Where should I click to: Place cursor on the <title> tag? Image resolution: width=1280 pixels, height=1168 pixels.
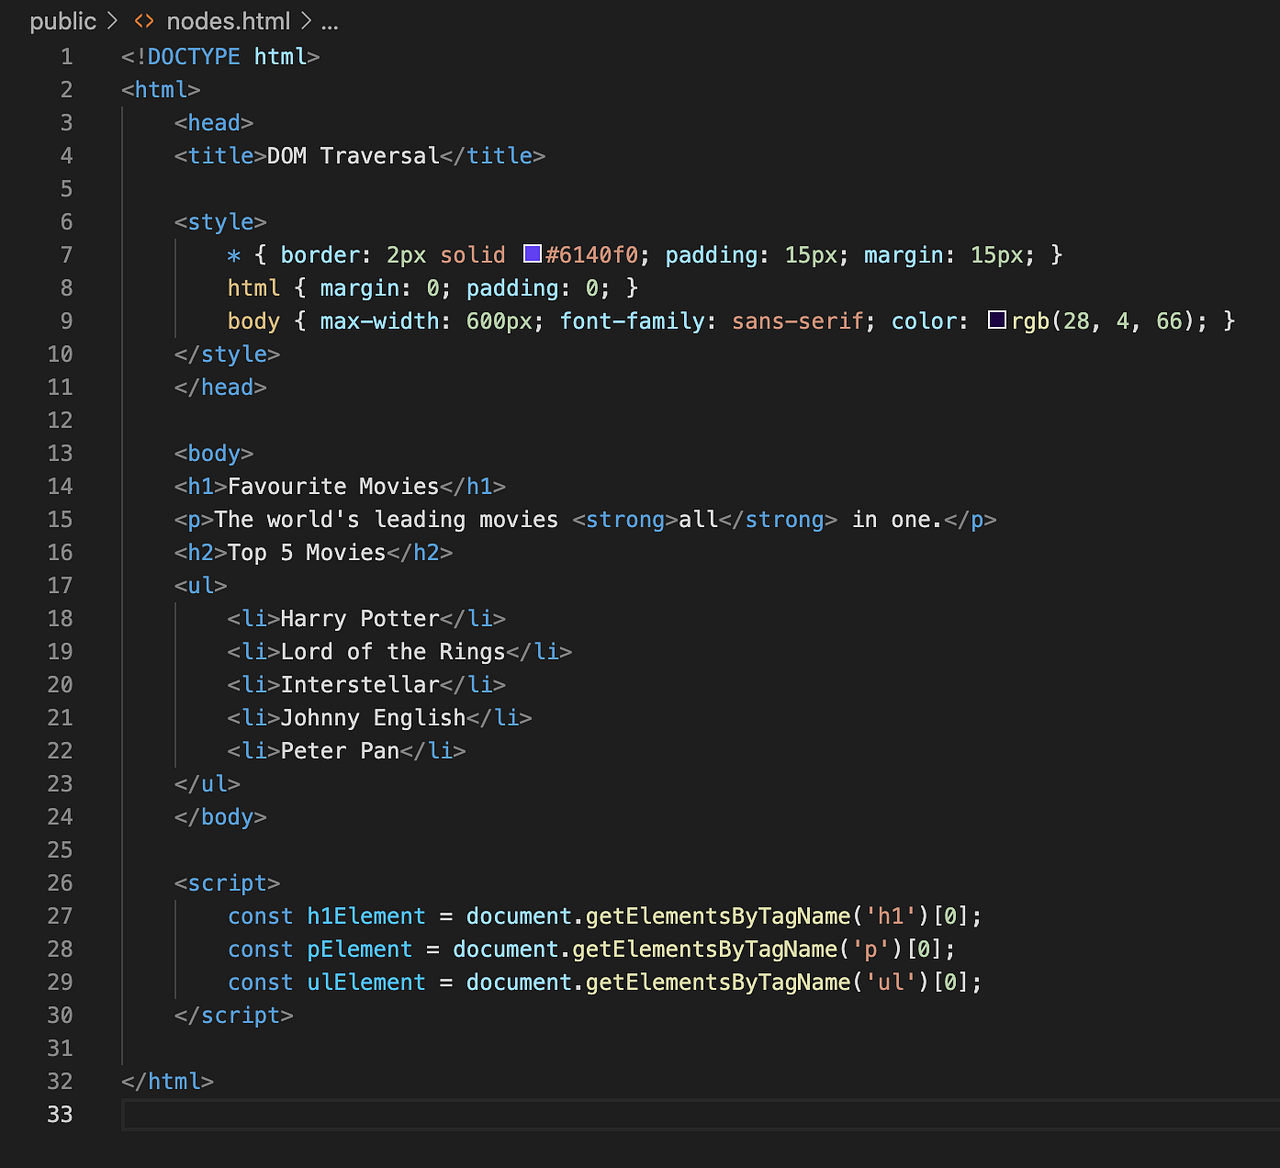(216, 155)
